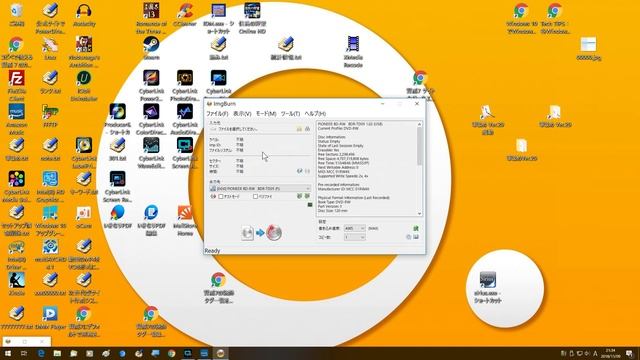
Task: Select the Producer shortcut disc icon
Action: click(117, 119)
